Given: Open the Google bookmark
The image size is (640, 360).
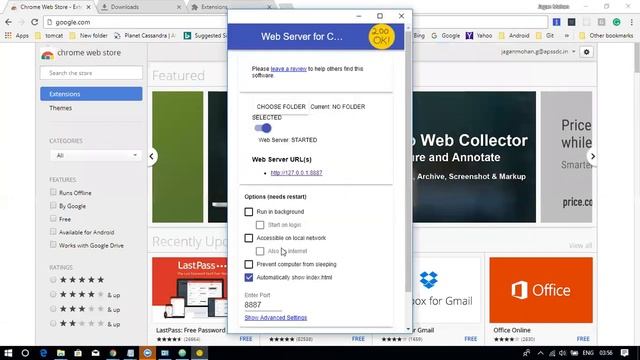Looking at the screenshot, I should coord(446,36).
